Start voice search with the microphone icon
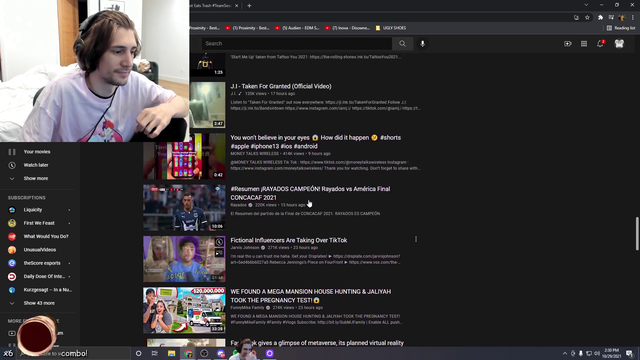The image size is (640, 360). [422, 44]
